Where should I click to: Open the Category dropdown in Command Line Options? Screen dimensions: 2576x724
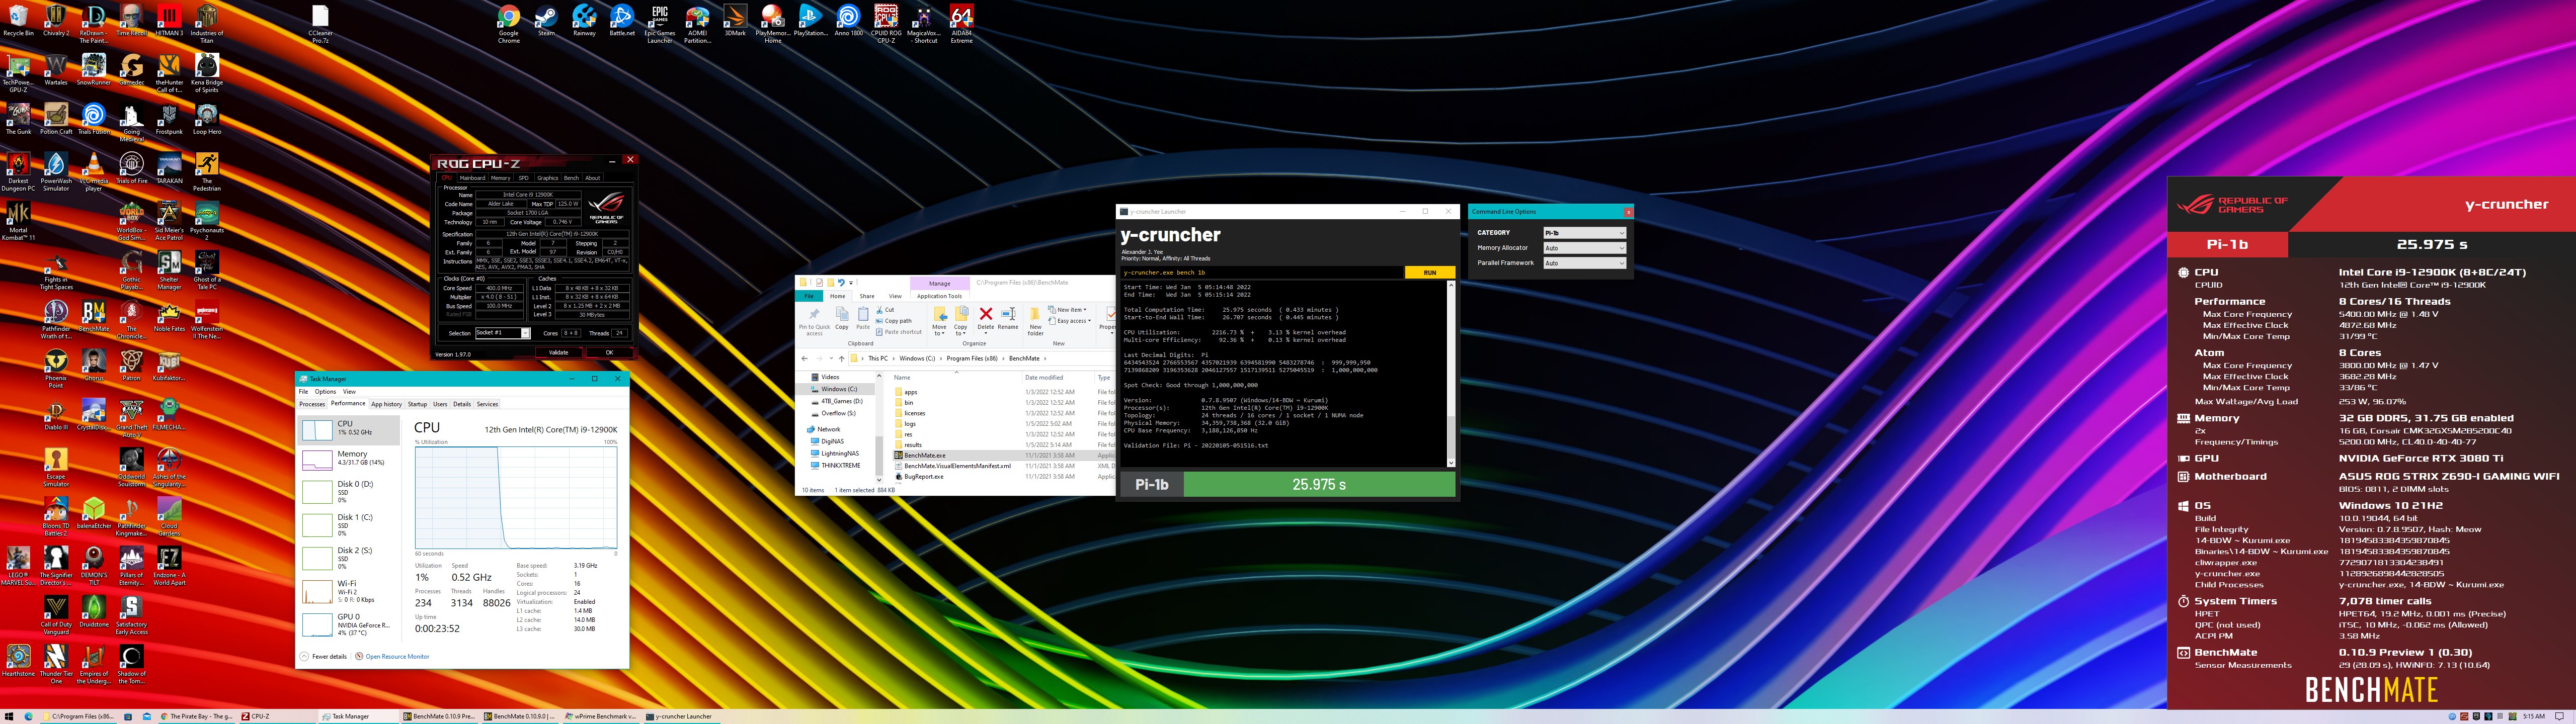coord(1584,233)
